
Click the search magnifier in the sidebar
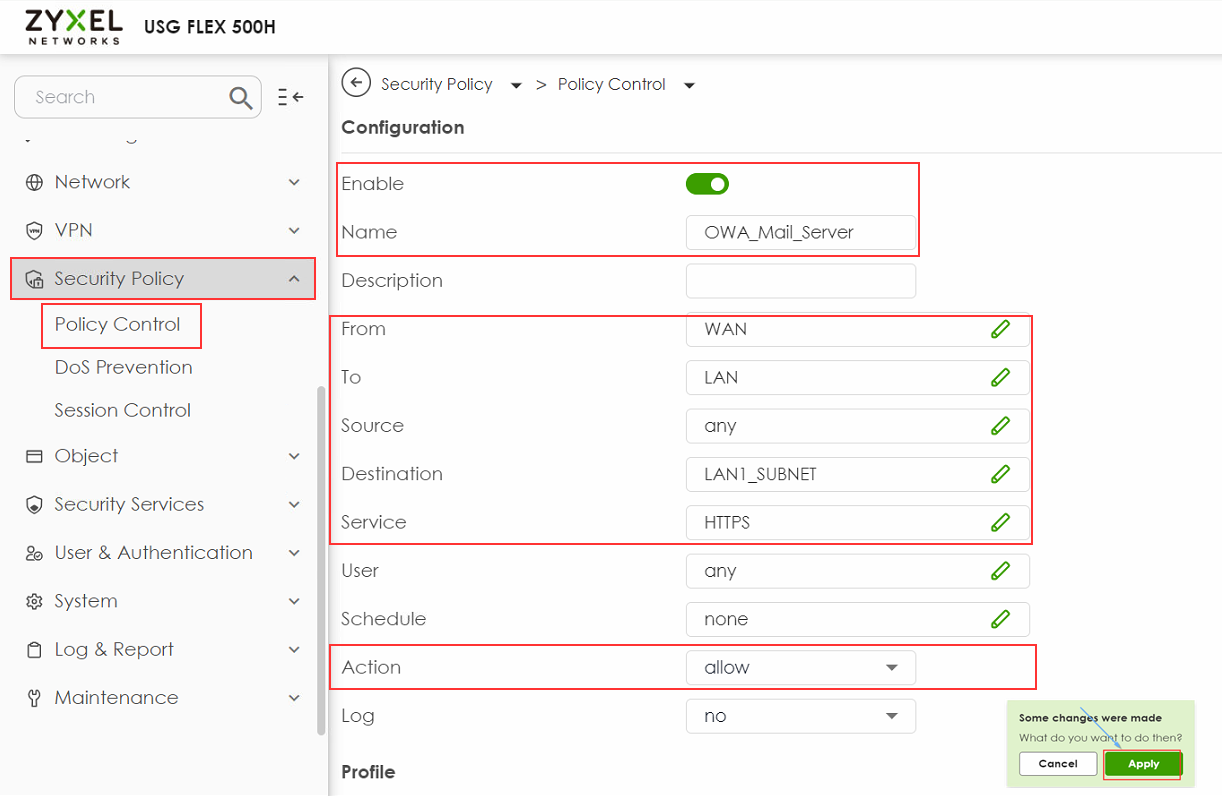(x=240, y=97)
